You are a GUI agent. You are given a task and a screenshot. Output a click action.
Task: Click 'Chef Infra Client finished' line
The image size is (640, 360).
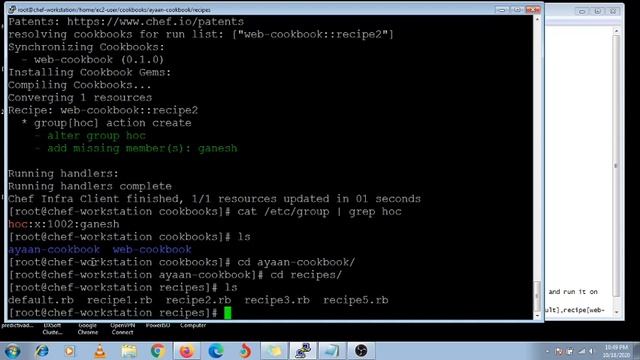[x=214, y=199]
